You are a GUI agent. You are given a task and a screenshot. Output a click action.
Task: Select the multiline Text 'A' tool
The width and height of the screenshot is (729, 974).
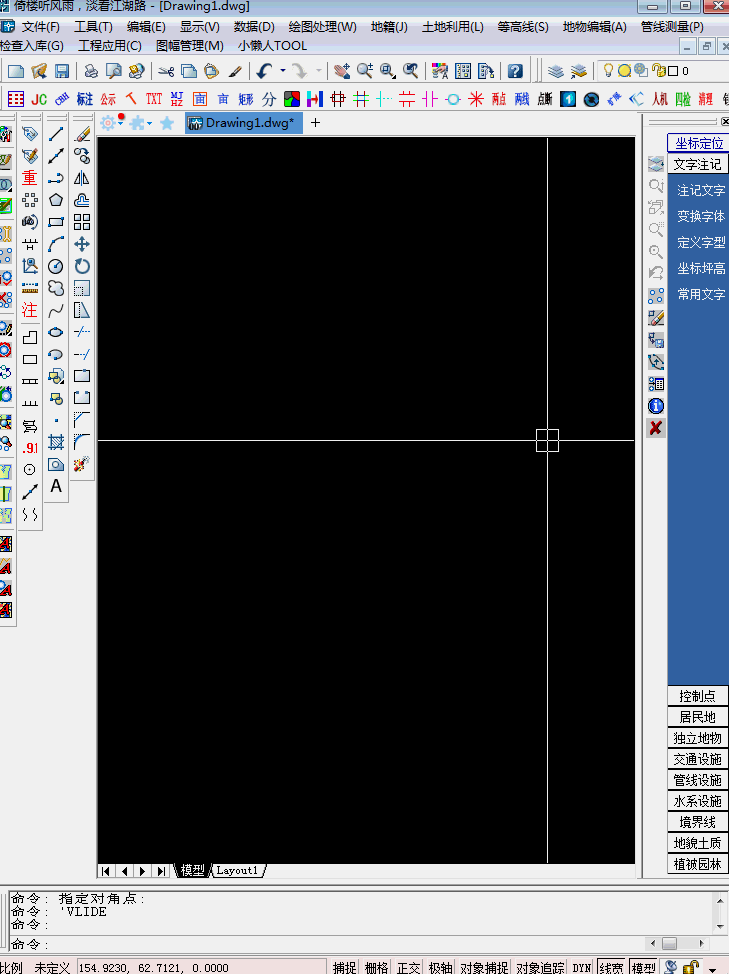click(x=56, y=486)
